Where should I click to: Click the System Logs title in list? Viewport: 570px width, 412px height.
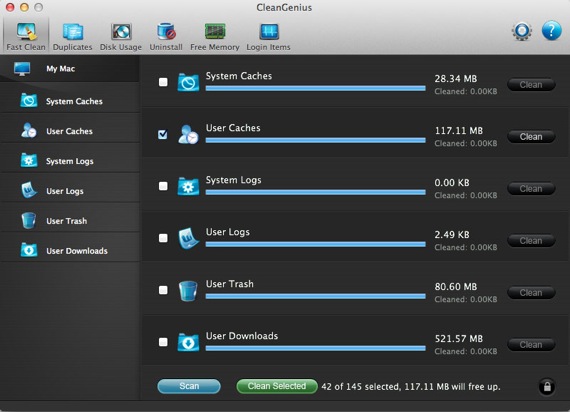(x=234, y=180)
